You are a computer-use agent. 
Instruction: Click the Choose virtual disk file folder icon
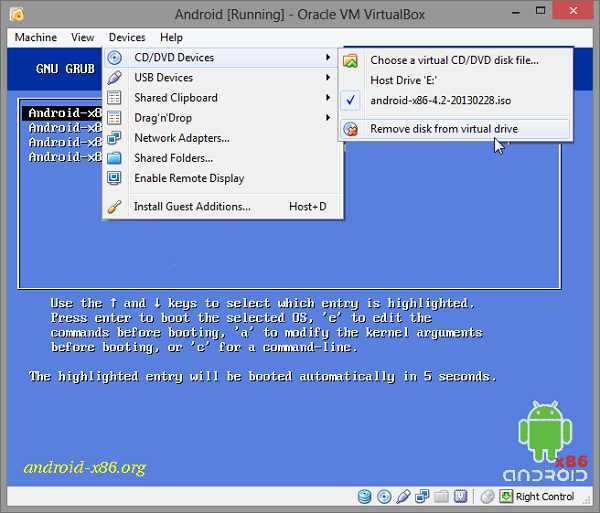pyautogui.click(x=350, y=60)
